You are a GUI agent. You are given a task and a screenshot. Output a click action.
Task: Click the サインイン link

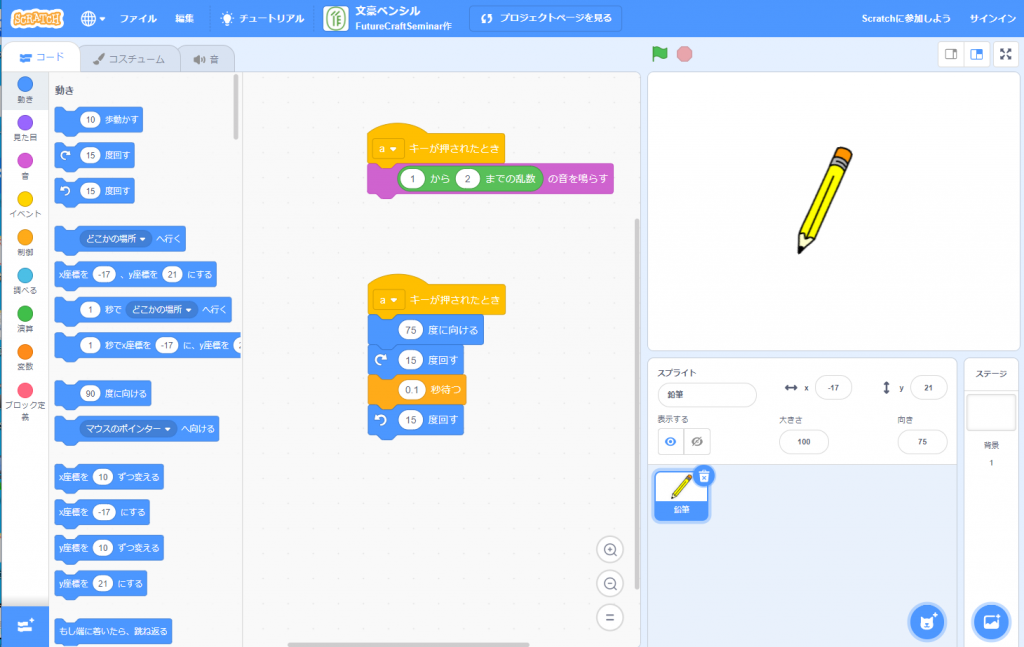pyautogui.click(x=992, y=19)
